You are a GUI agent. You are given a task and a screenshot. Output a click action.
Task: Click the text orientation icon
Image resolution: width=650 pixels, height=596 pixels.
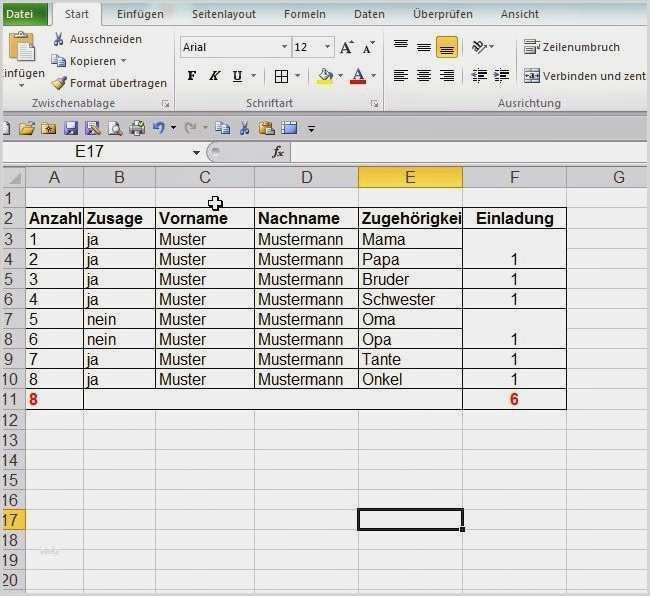479,47
